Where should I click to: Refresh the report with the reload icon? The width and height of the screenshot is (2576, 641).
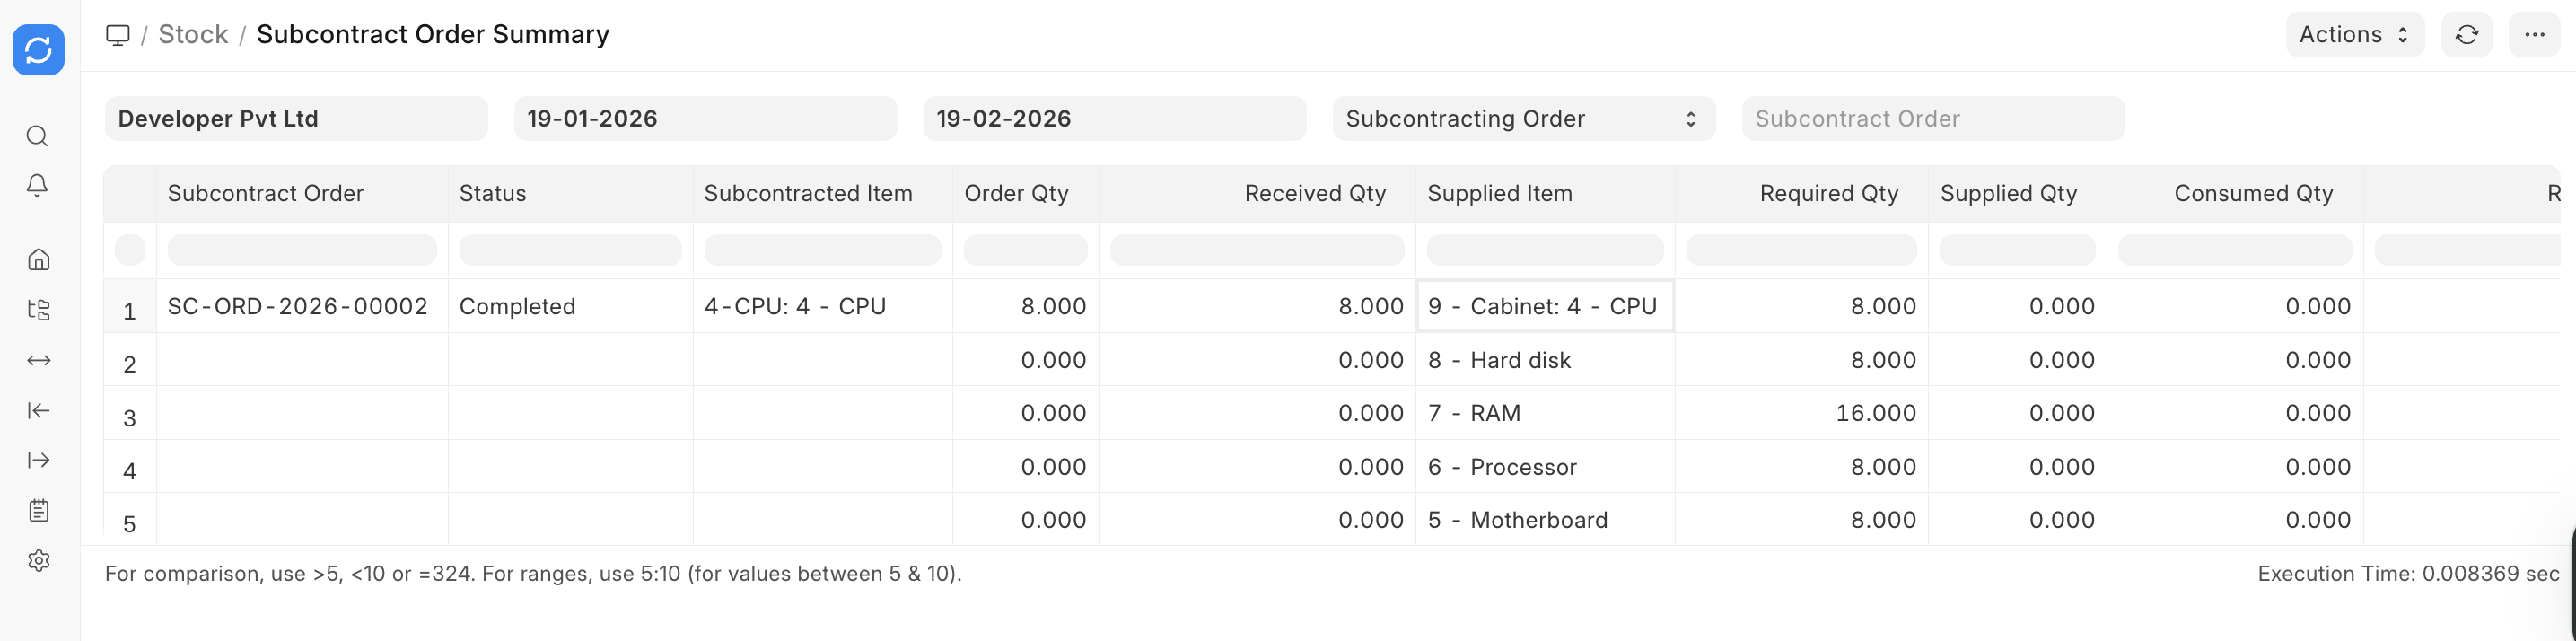(2467, 35)
